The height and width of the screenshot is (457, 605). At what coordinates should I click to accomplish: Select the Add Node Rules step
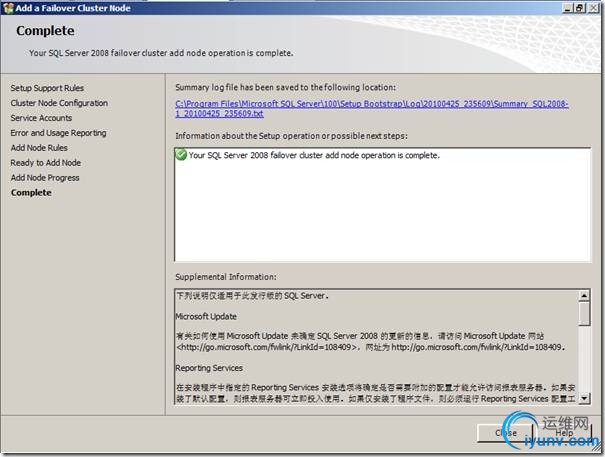point(39,148)
